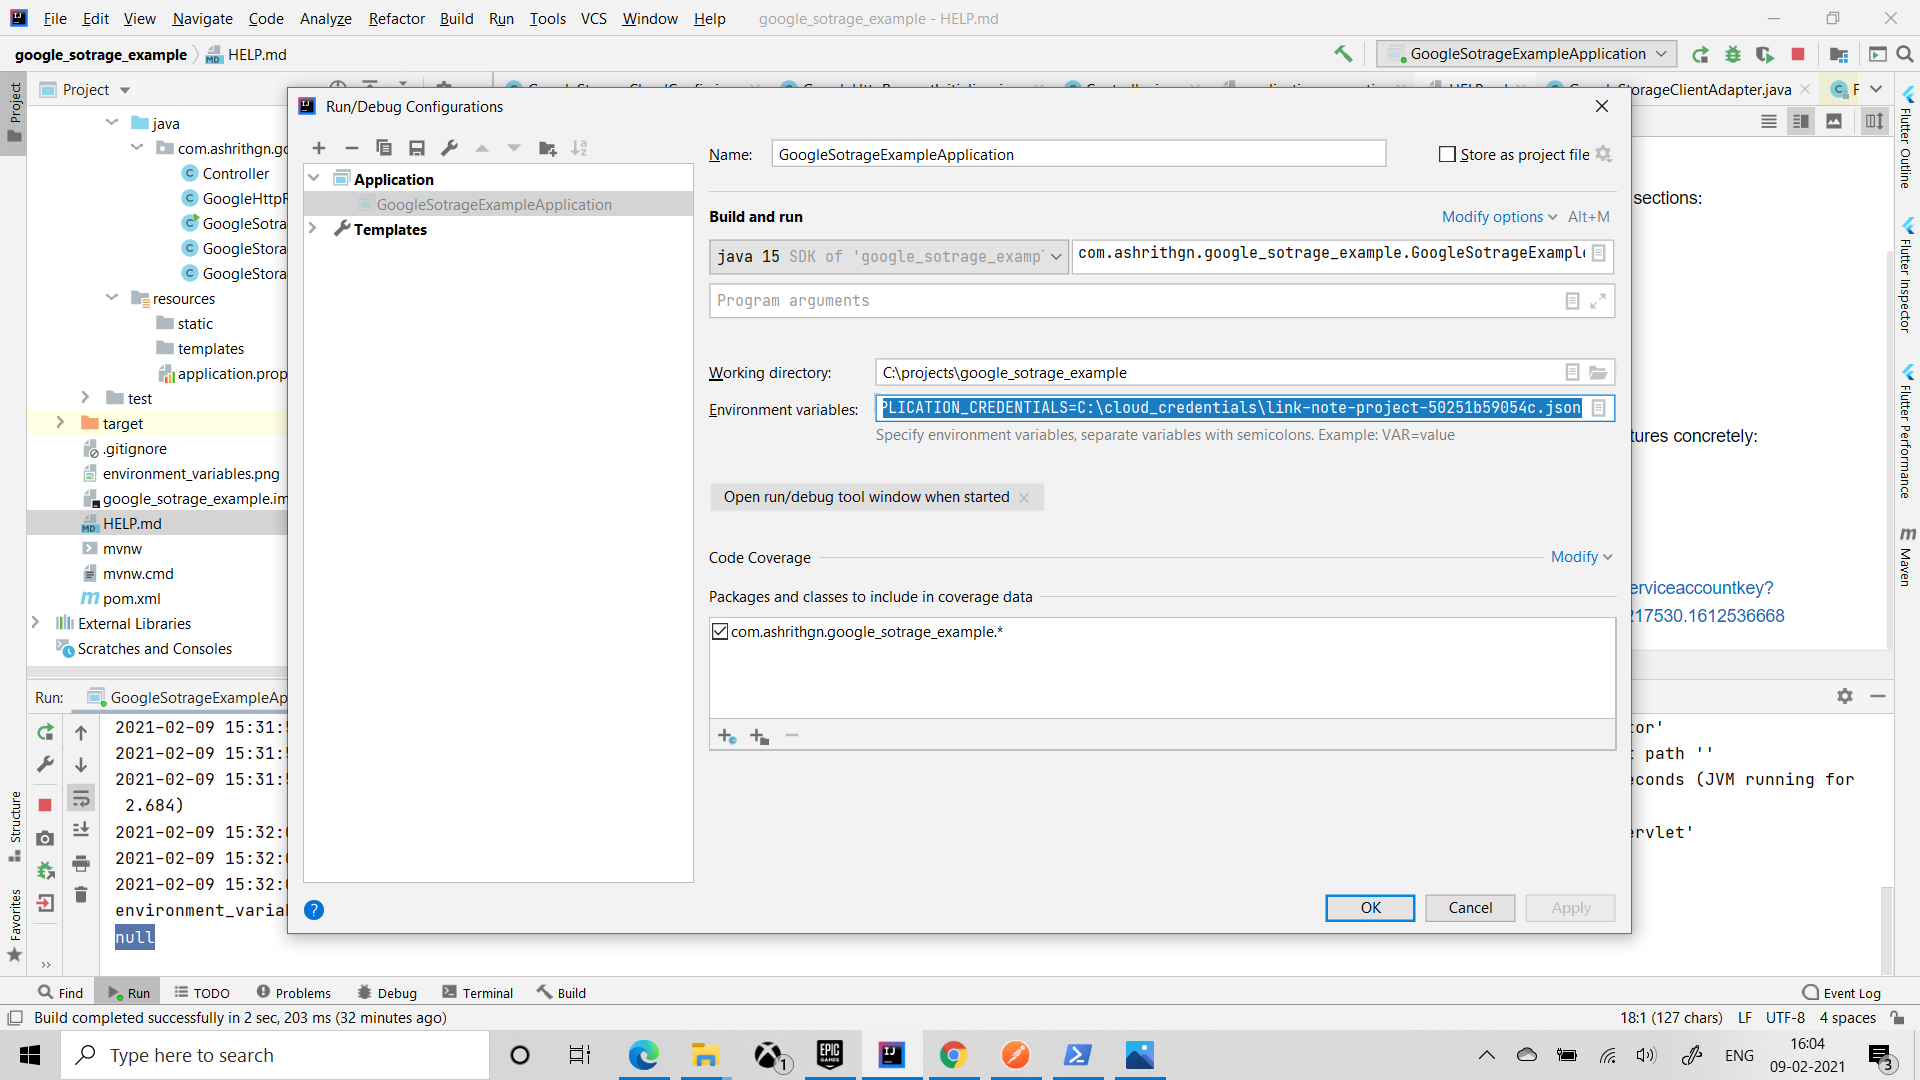Open the Refactor menu

pos(396,18)
